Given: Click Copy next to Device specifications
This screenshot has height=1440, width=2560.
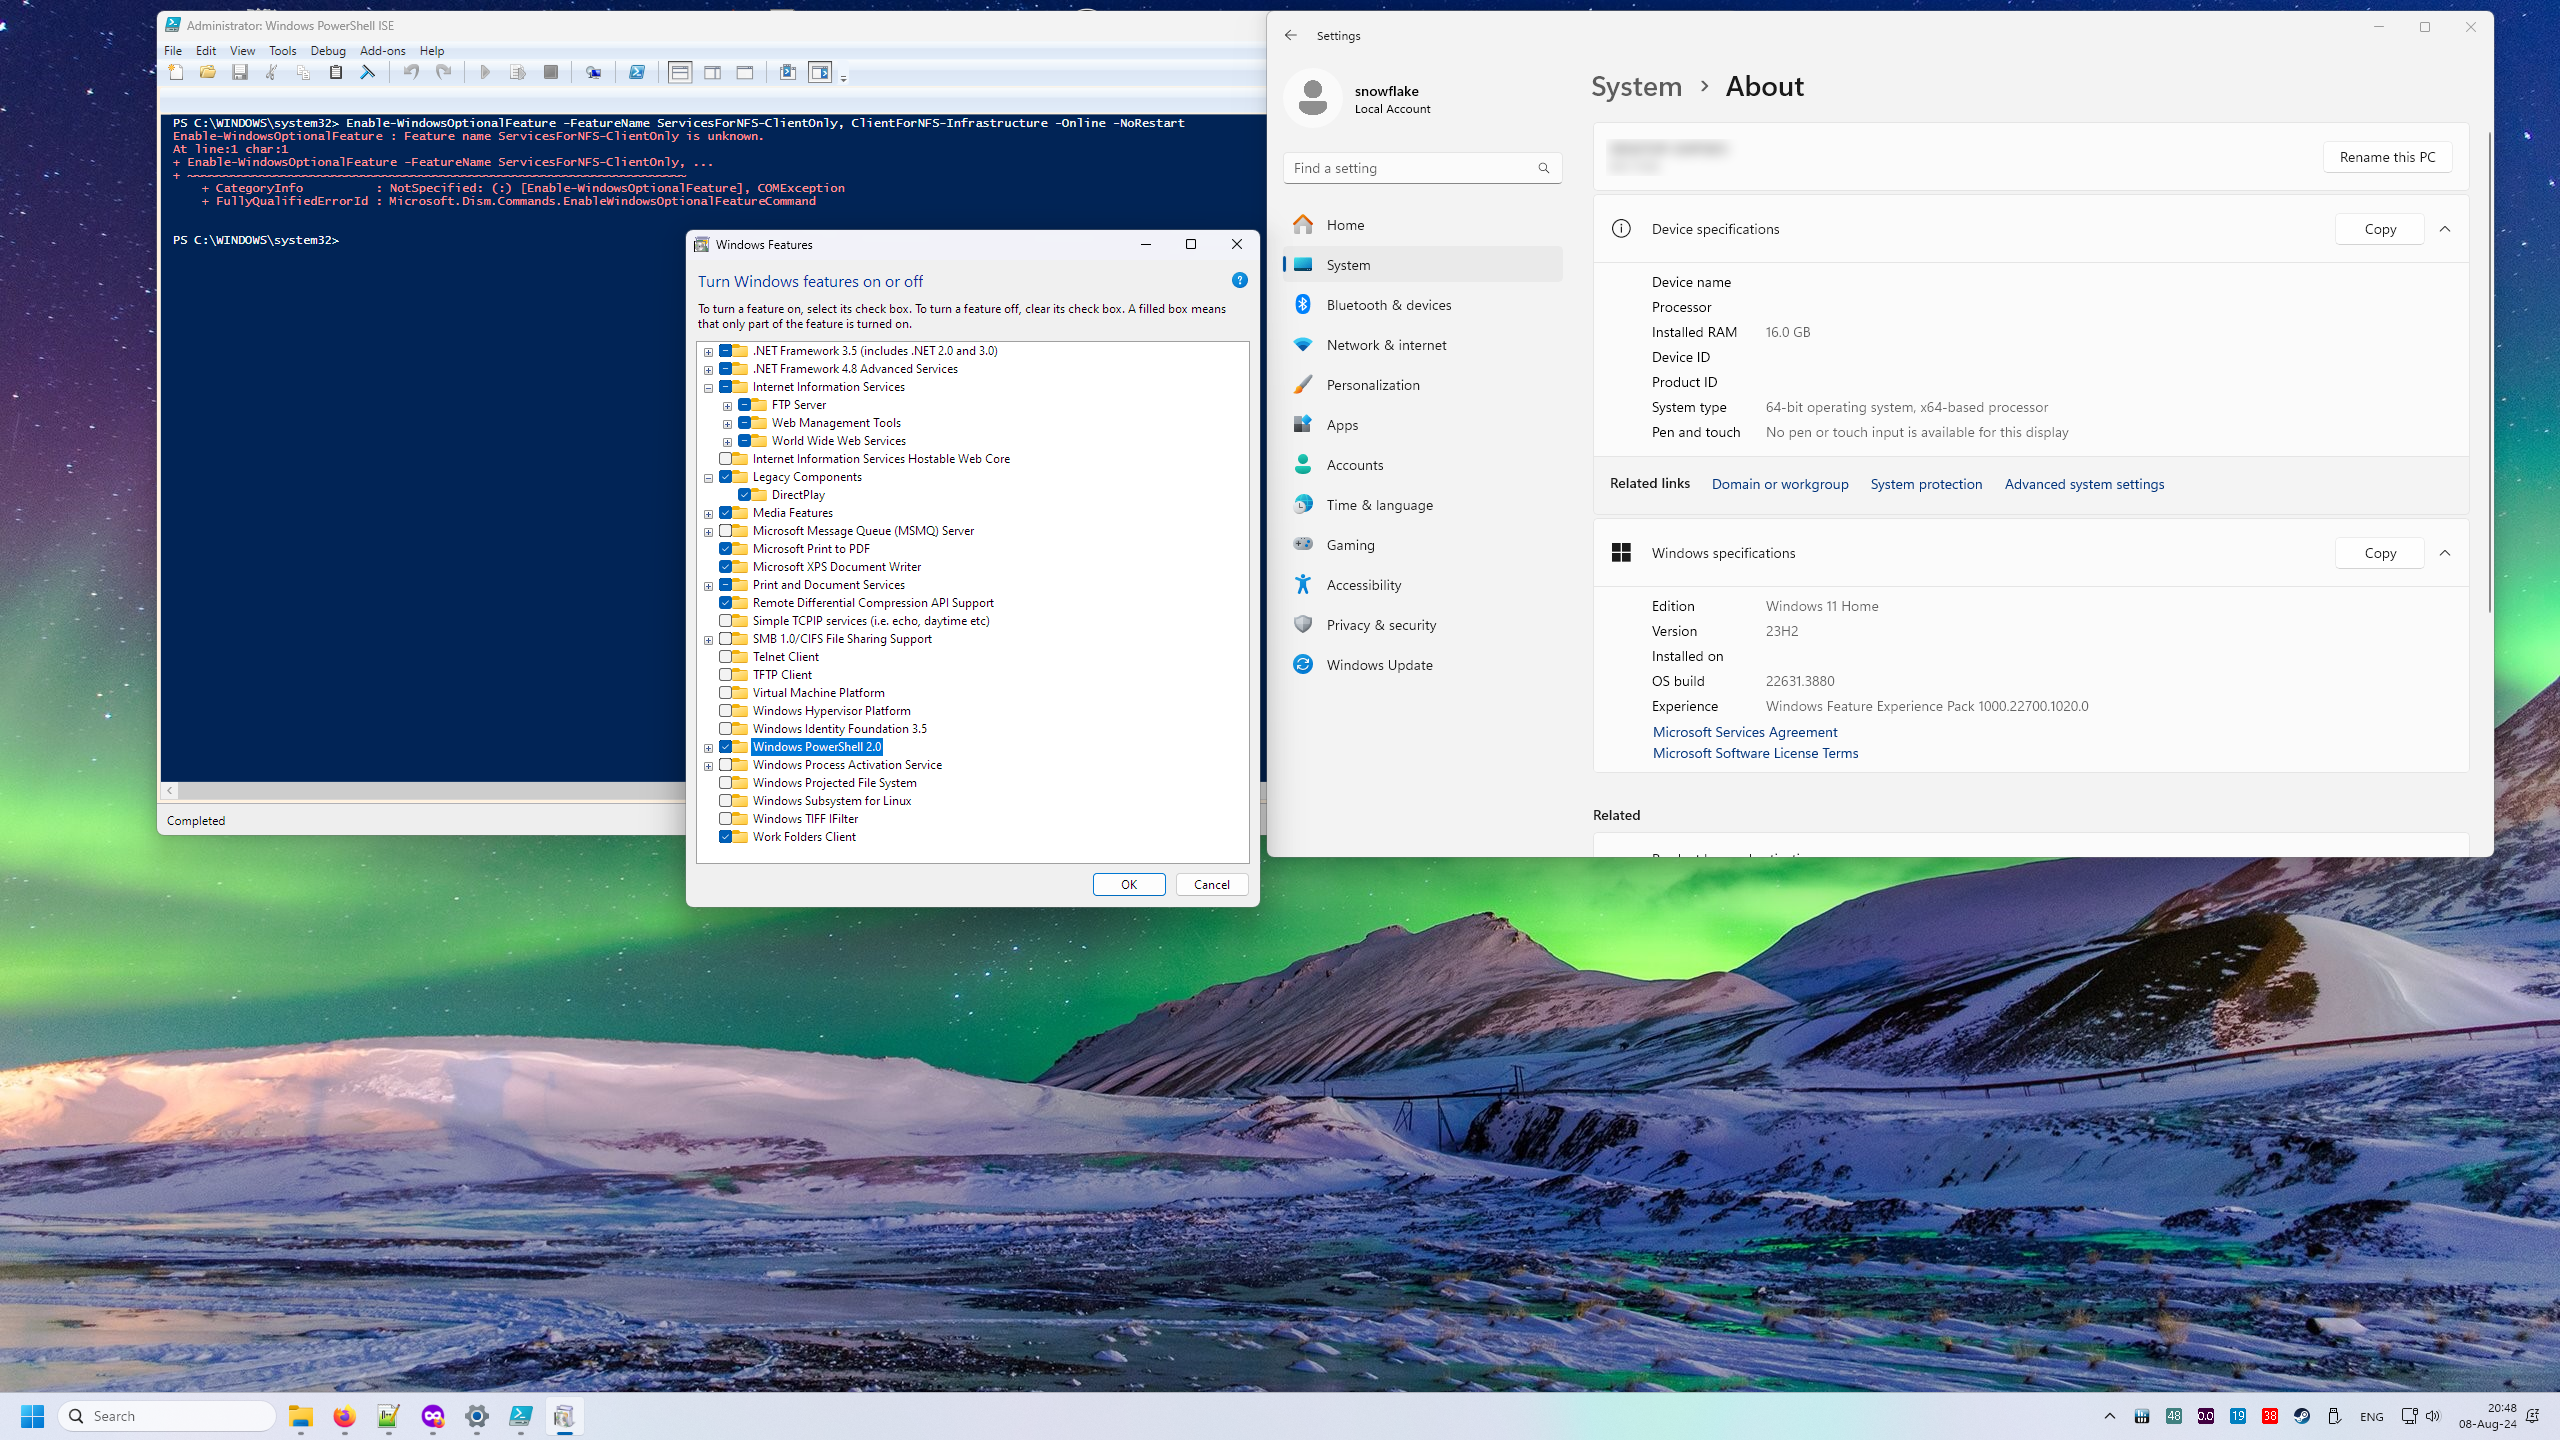Looking at the screenshot, I should [2380, 229].
